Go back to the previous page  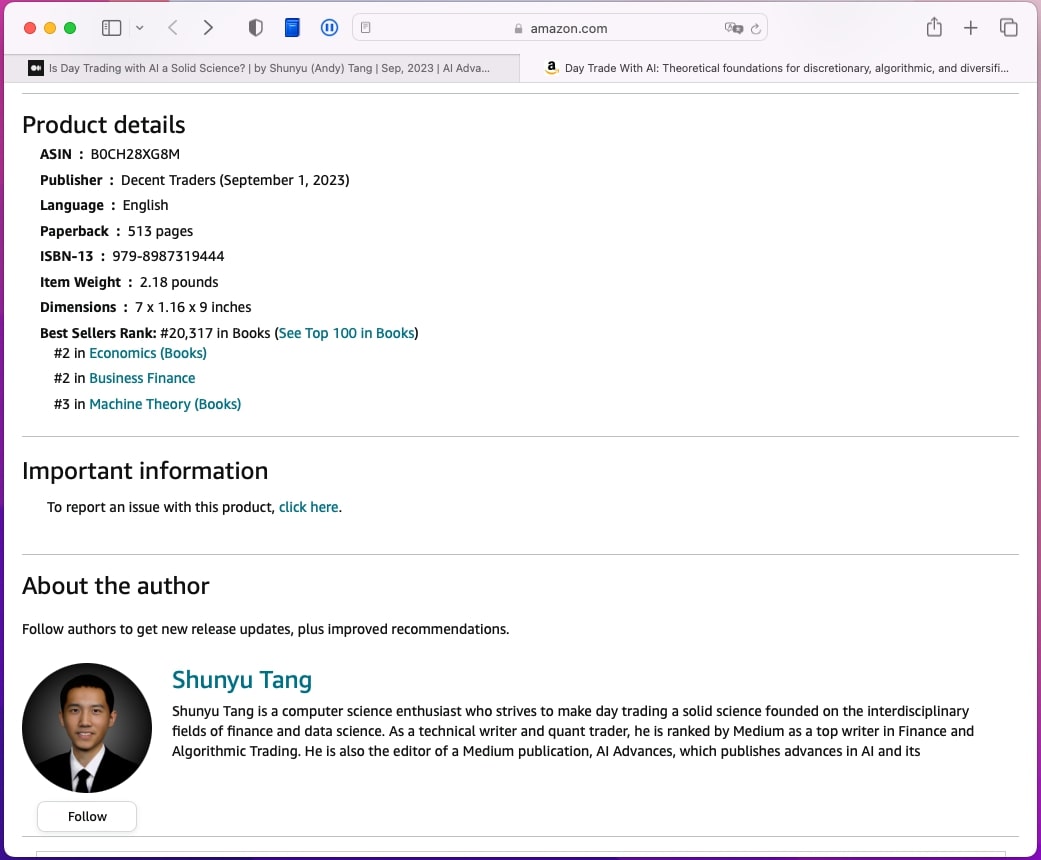[173, 28]
